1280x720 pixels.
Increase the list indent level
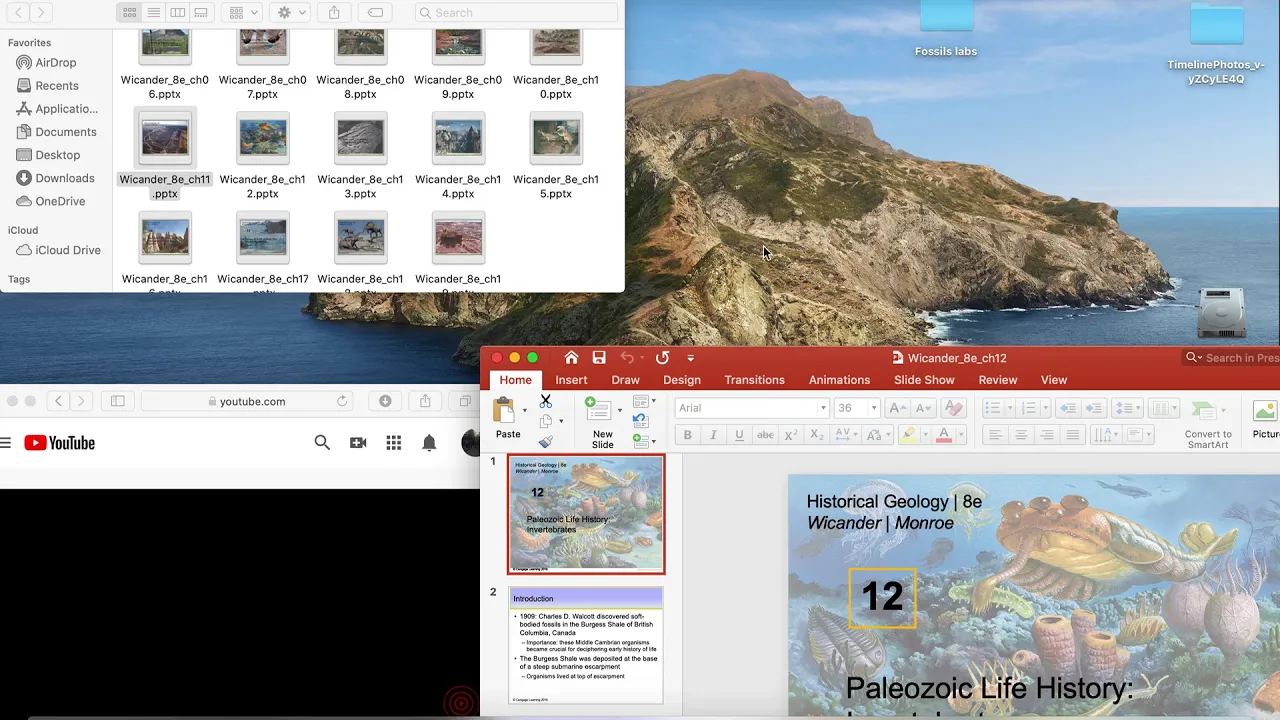click(1094, 408)
